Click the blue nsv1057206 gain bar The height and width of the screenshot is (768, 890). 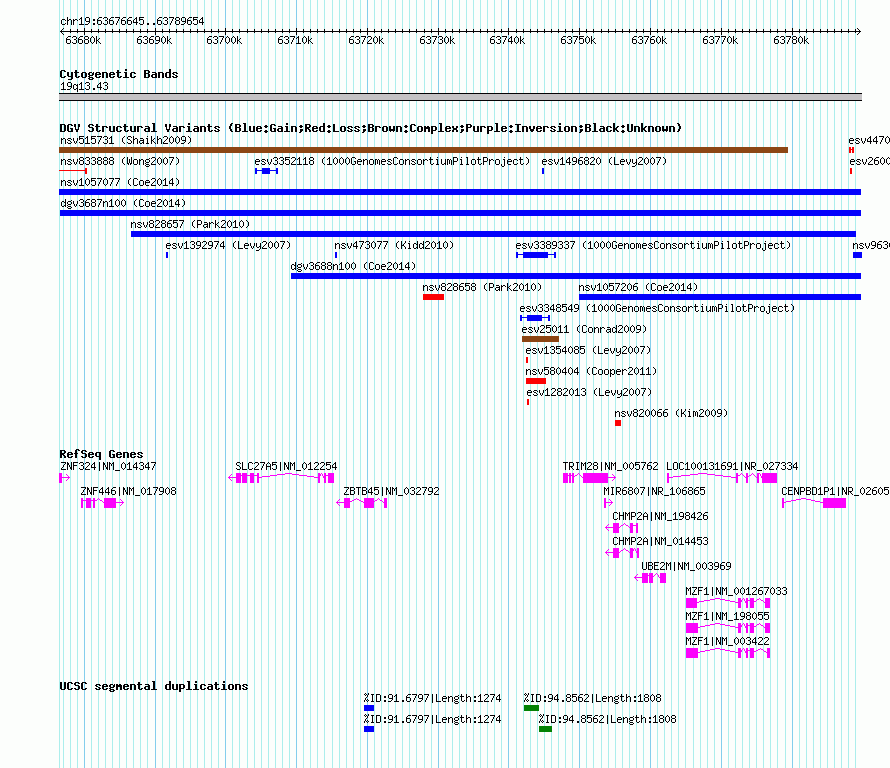(720, 297)
